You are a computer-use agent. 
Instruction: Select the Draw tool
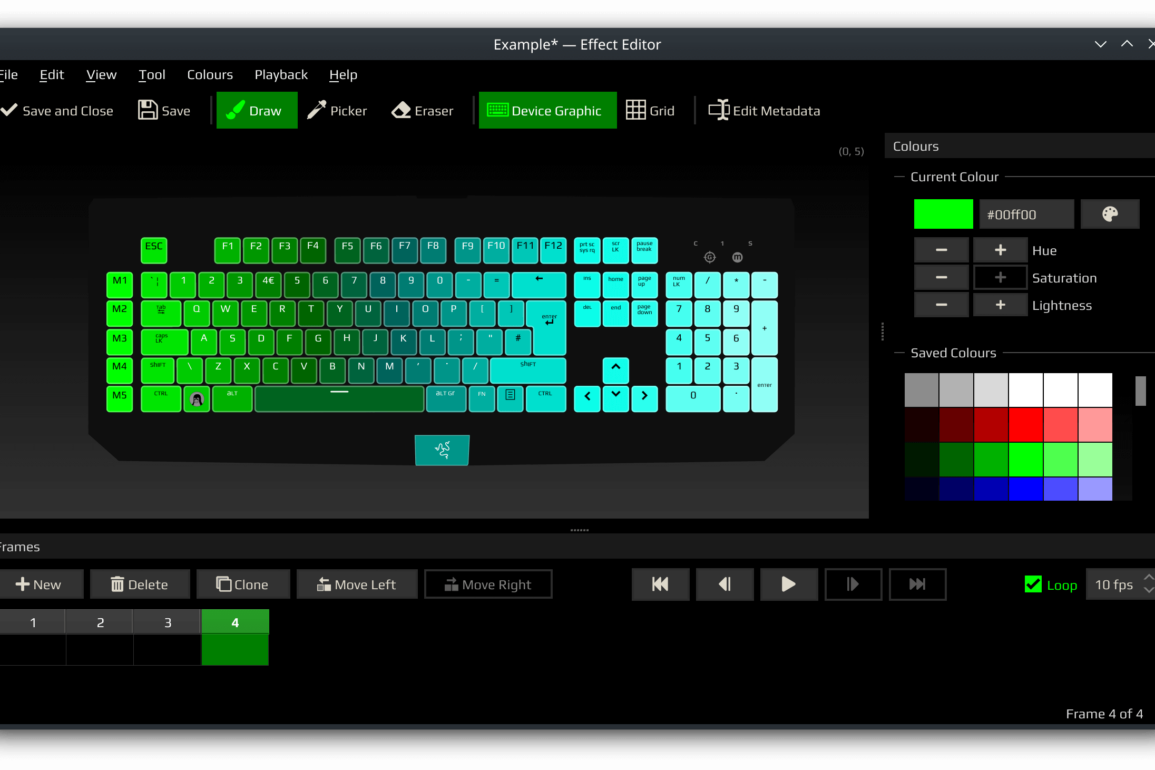pos(256,111)
